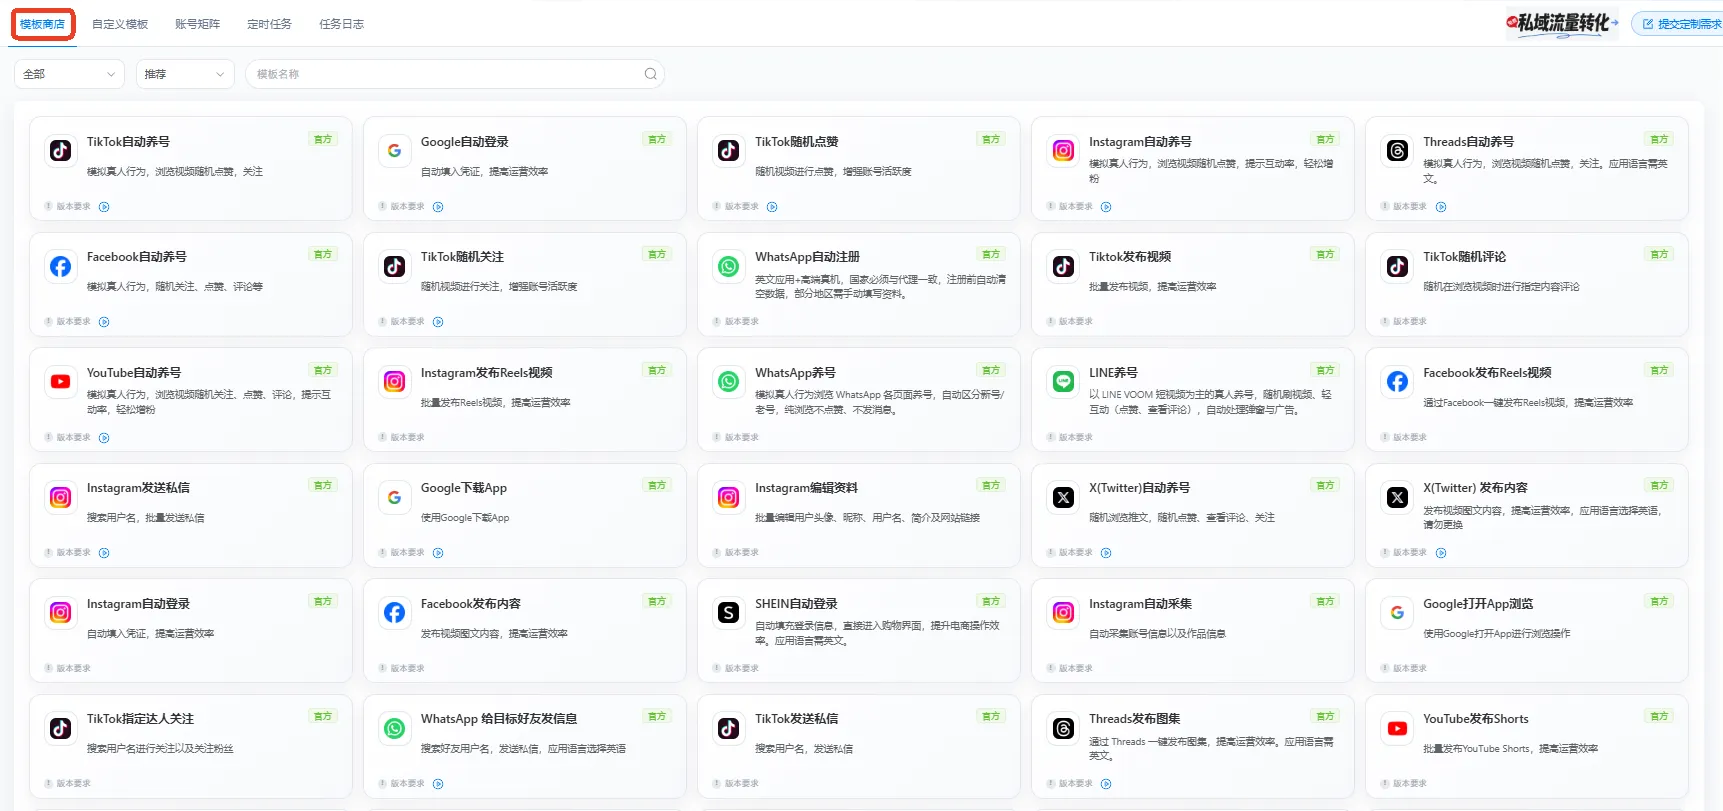Click description 搜索用户名，发送私信
This screenshot has height=811, width=1723.
click(804, 749)
